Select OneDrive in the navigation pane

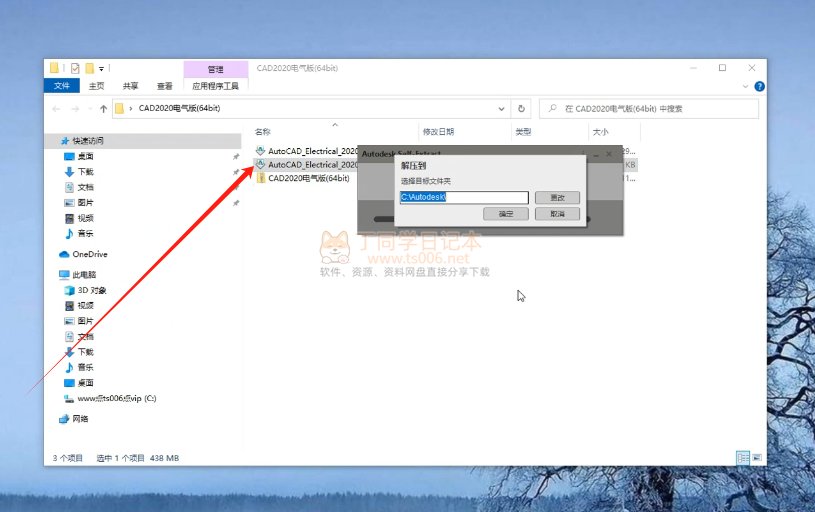[x=89, y=254]
